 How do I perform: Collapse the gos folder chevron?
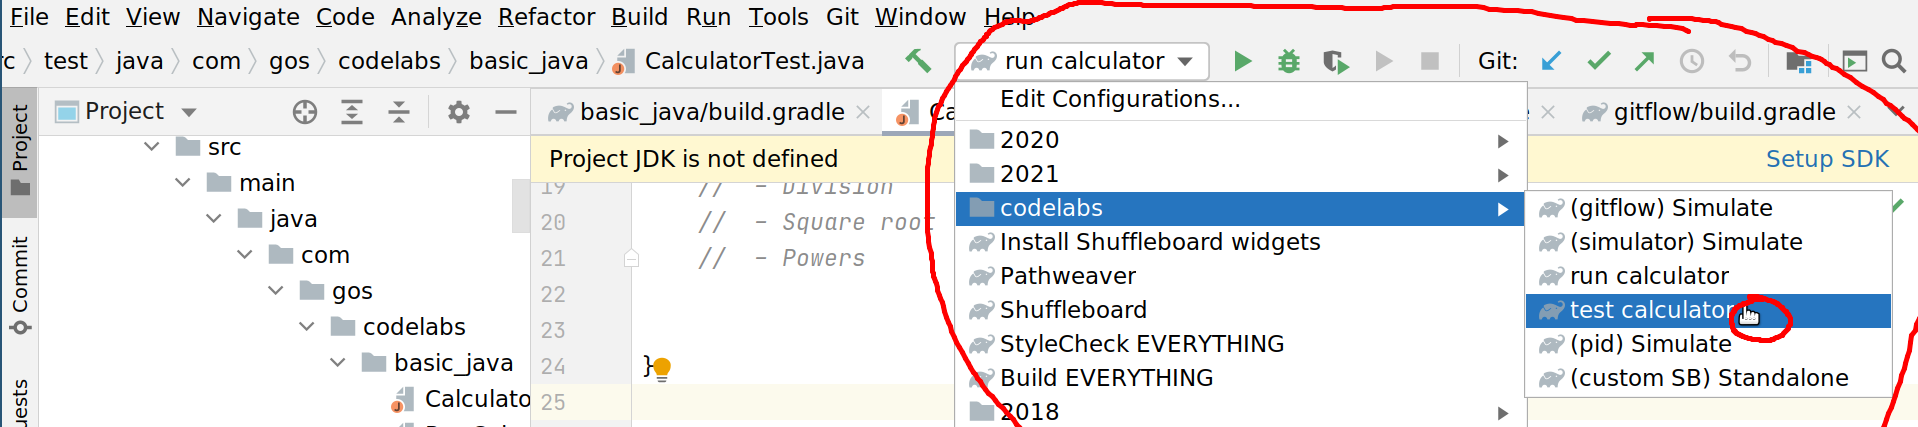pos(276,291)
